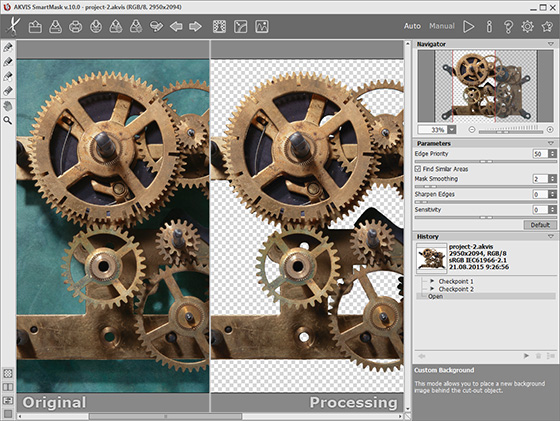The height and width of the screenshot is (421, 560).
Task: Redo action with right arrow
Action: pyautogui.click(x=195, y=26)
